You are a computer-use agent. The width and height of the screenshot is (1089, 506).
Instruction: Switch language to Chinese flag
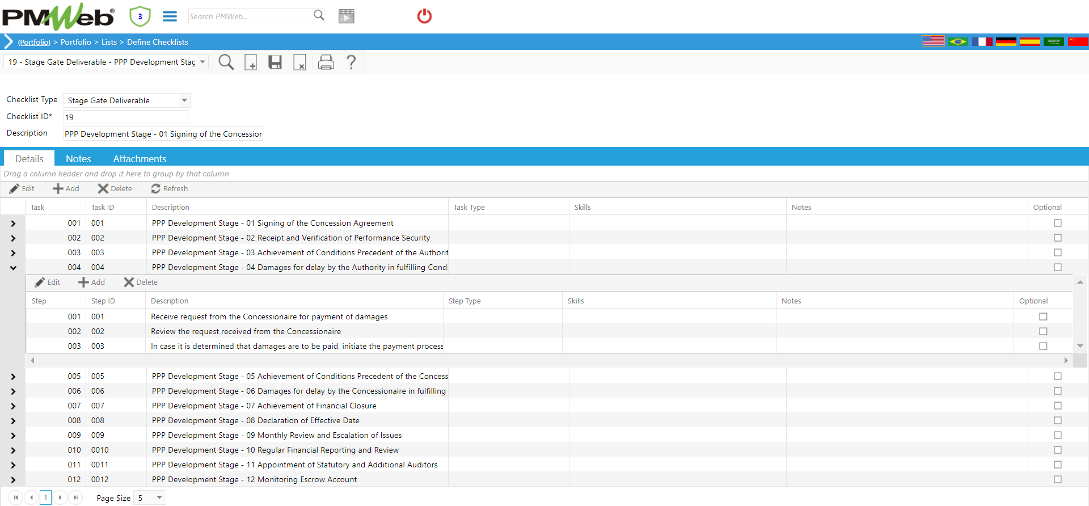tap(1078, 42)
